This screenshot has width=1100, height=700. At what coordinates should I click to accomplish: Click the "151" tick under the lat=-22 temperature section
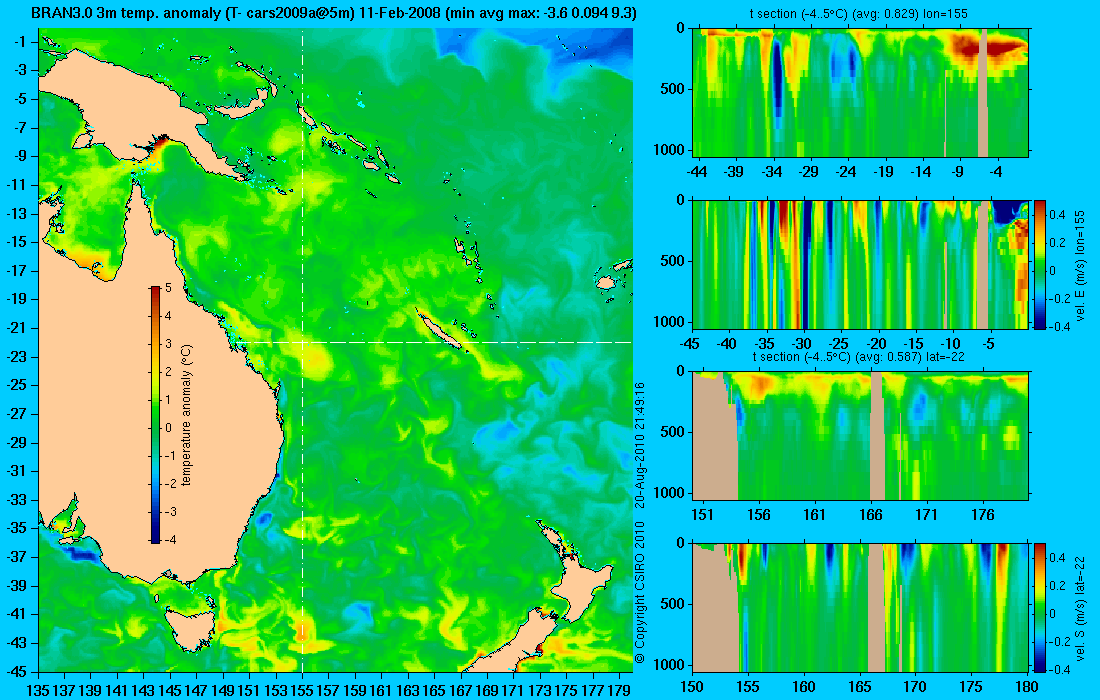pos(702,515)
